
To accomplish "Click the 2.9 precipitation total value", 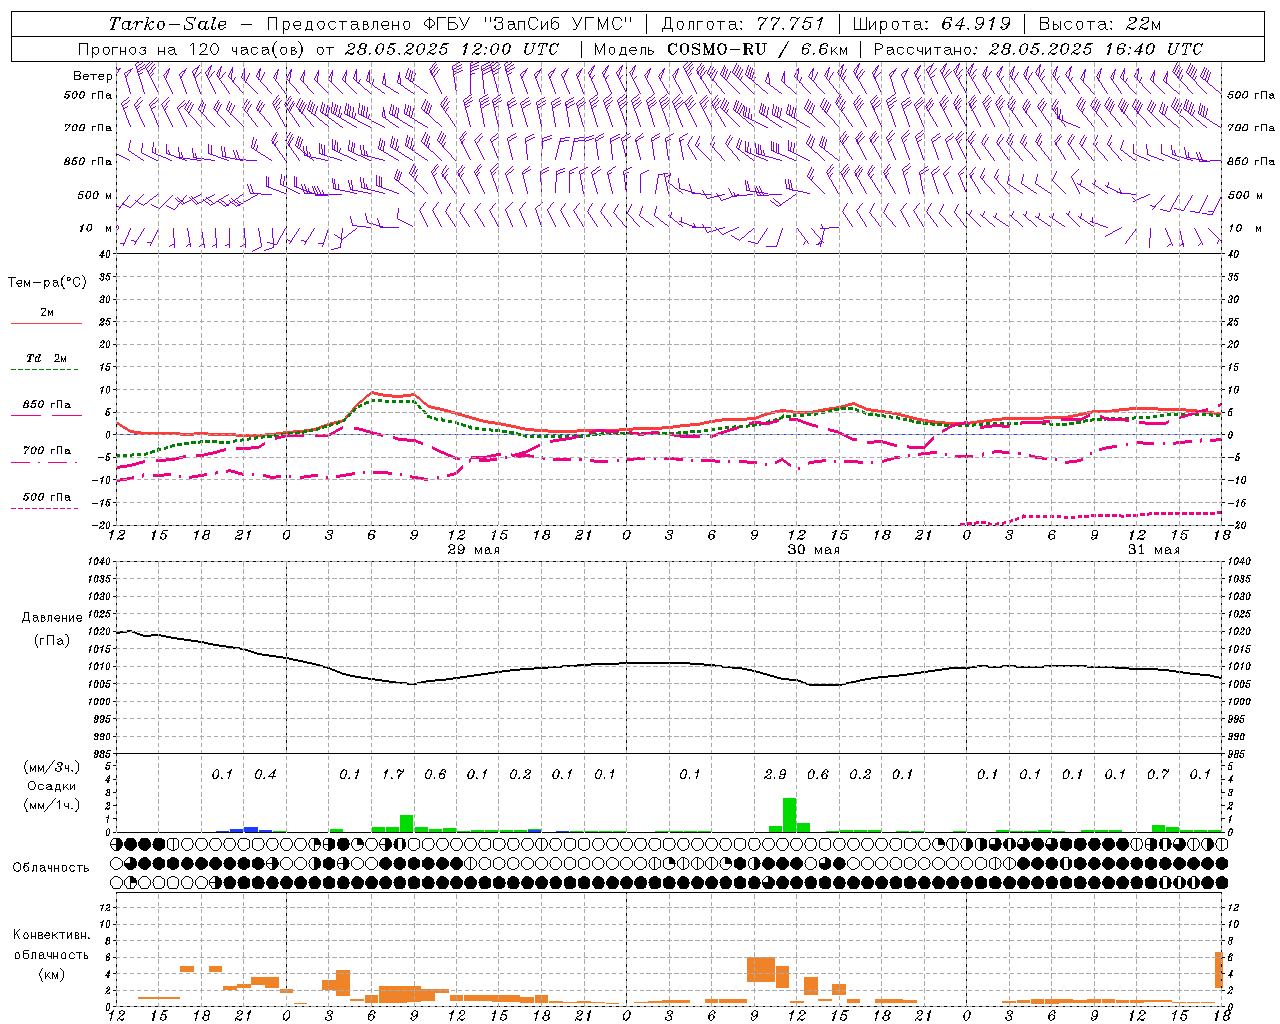I will tap(775, 774).
